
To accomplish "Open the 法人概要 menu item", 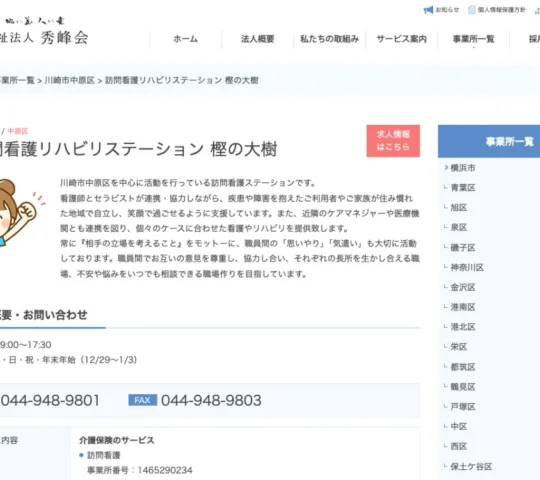I will tap(258, 39).
